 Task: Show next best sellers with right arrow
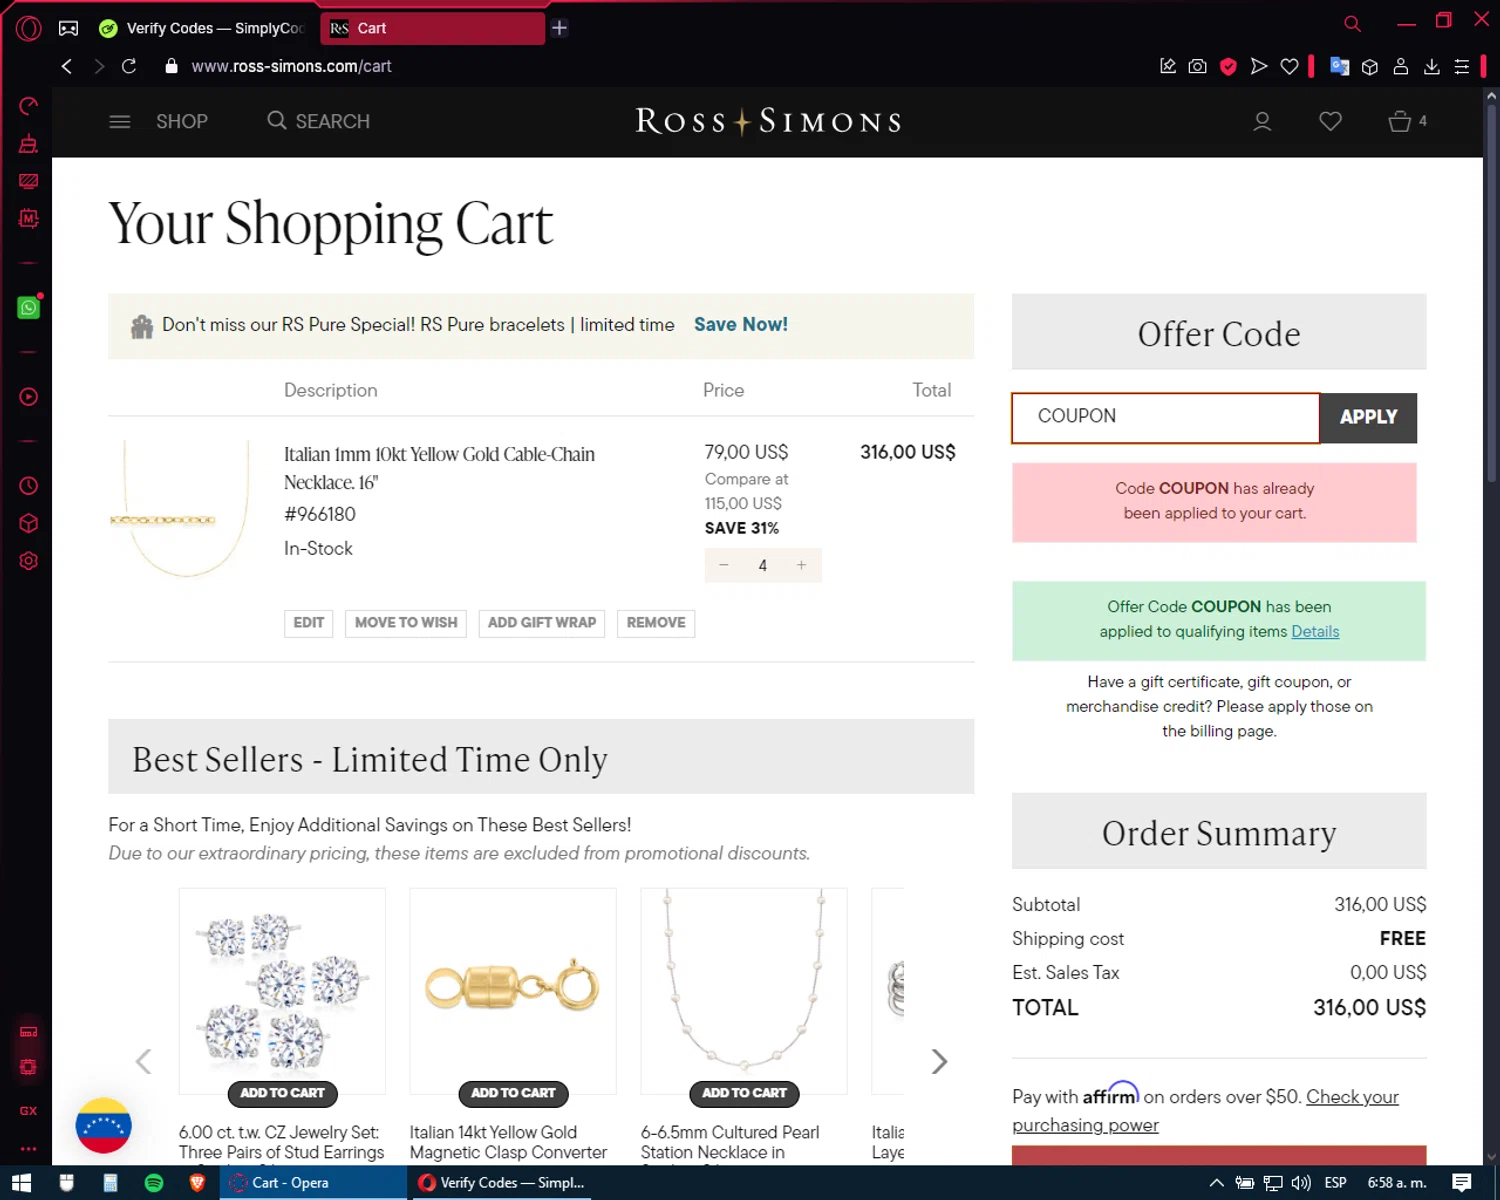(939, 1061)
